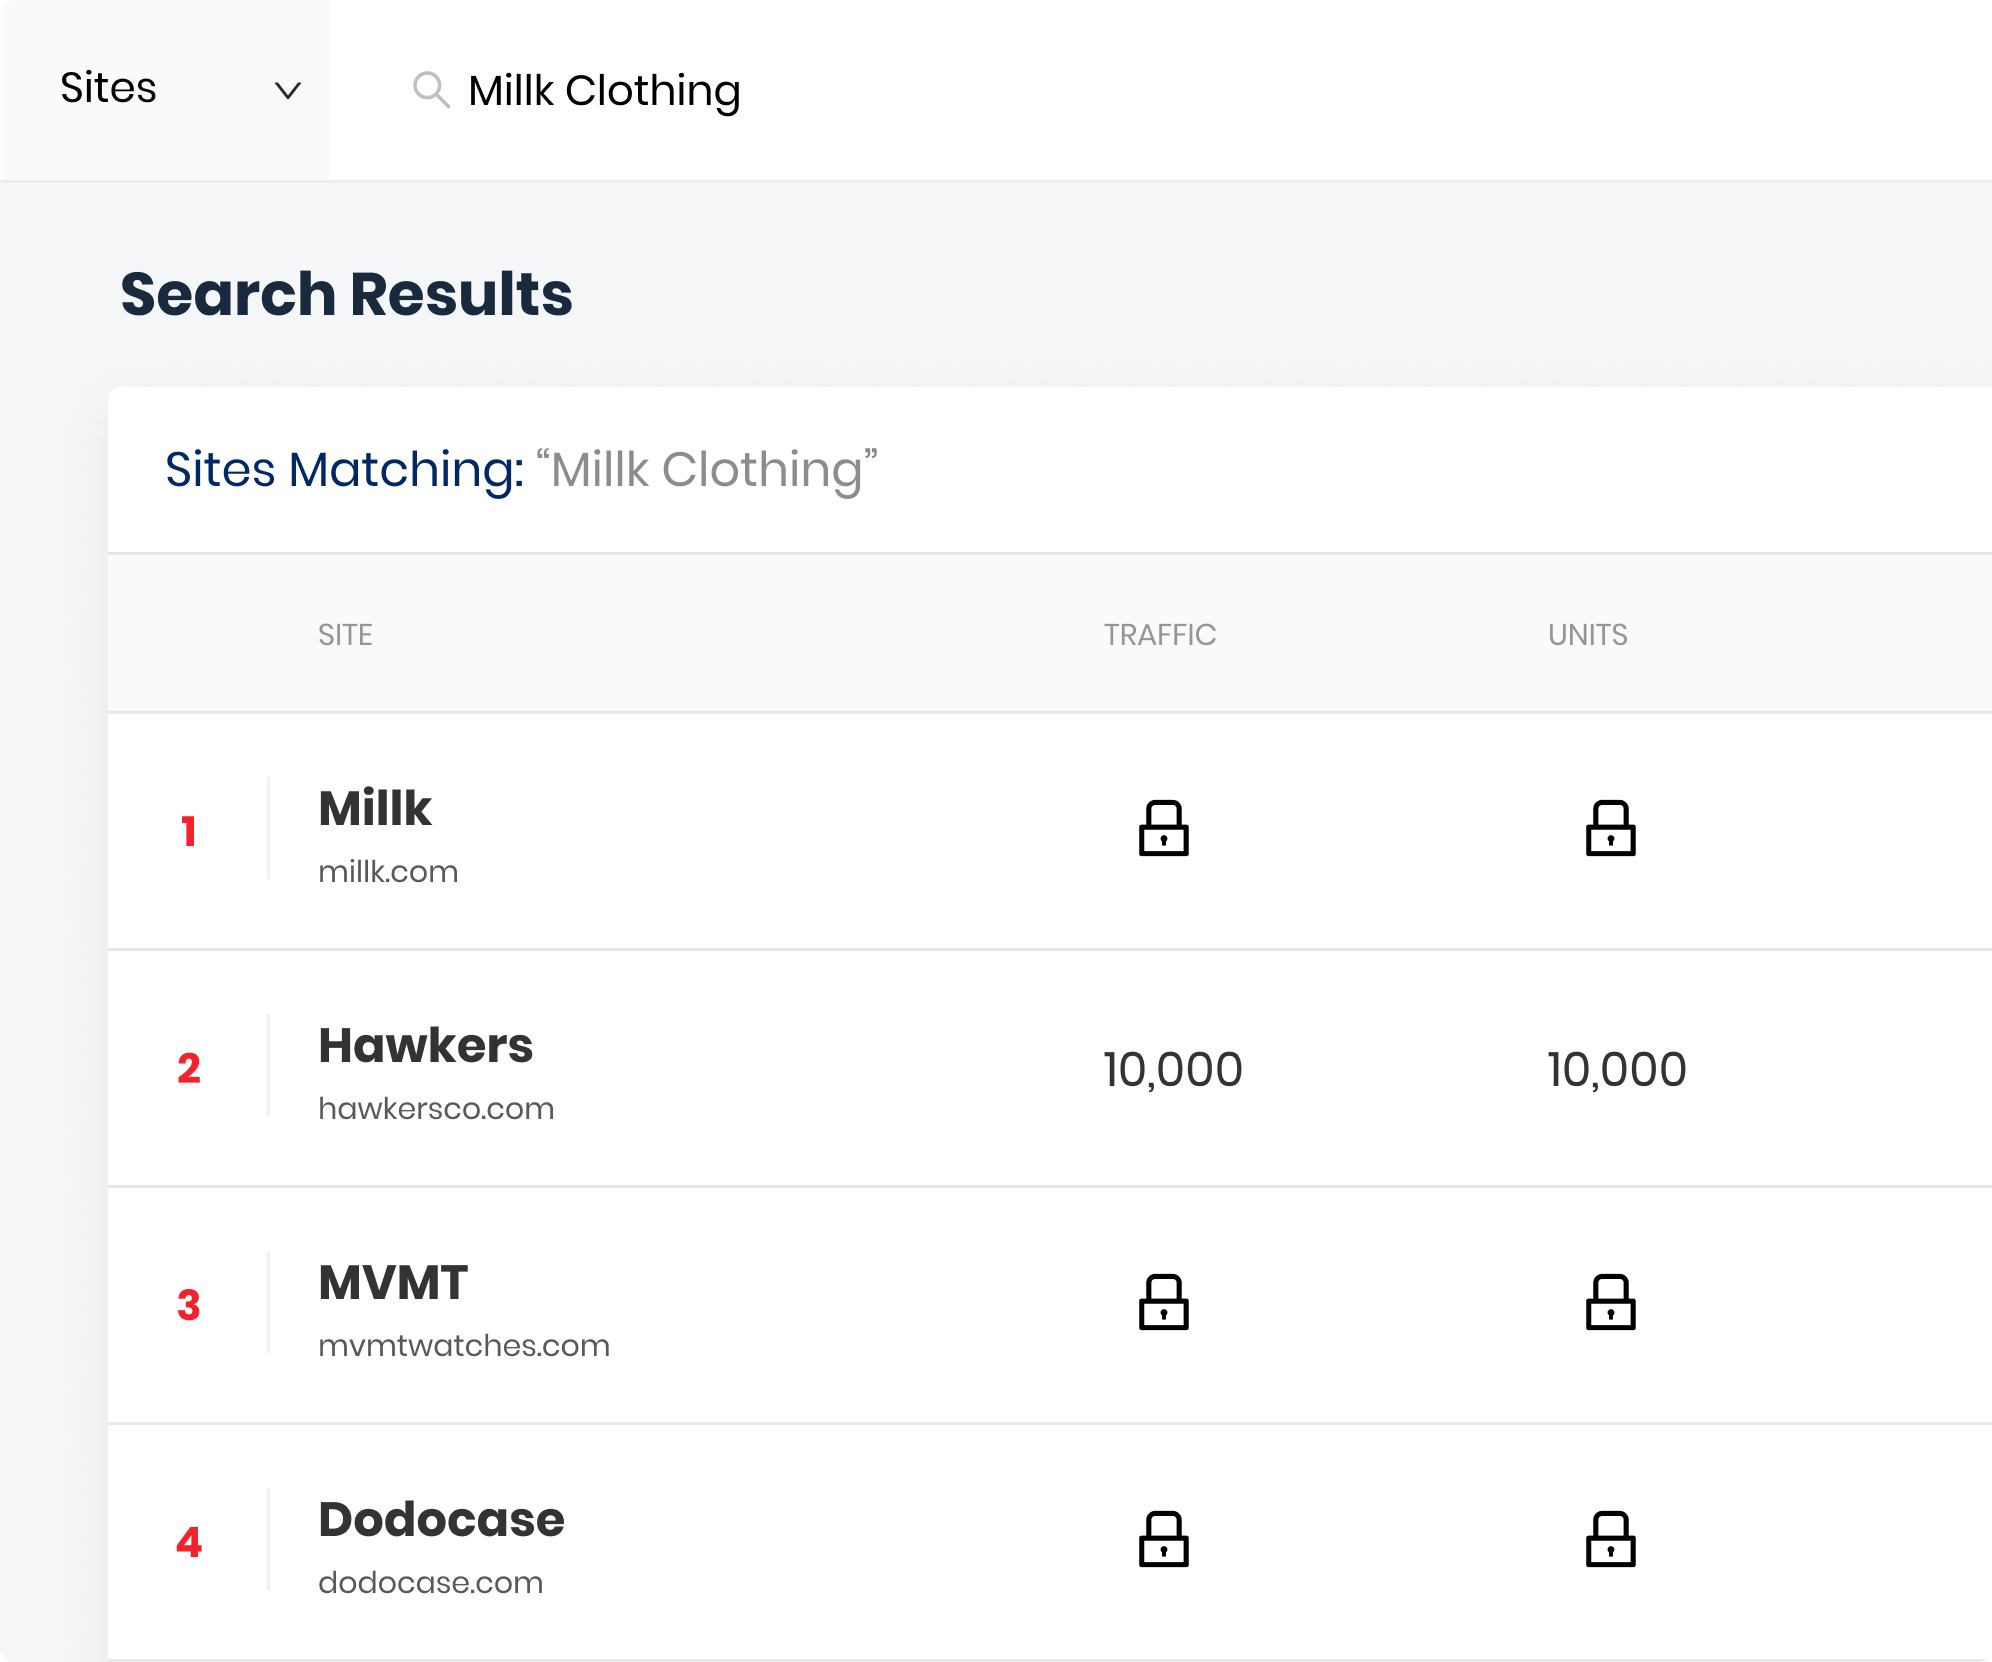
Task: Click MVMT's locked traffic icon
Action: 1163,1302
